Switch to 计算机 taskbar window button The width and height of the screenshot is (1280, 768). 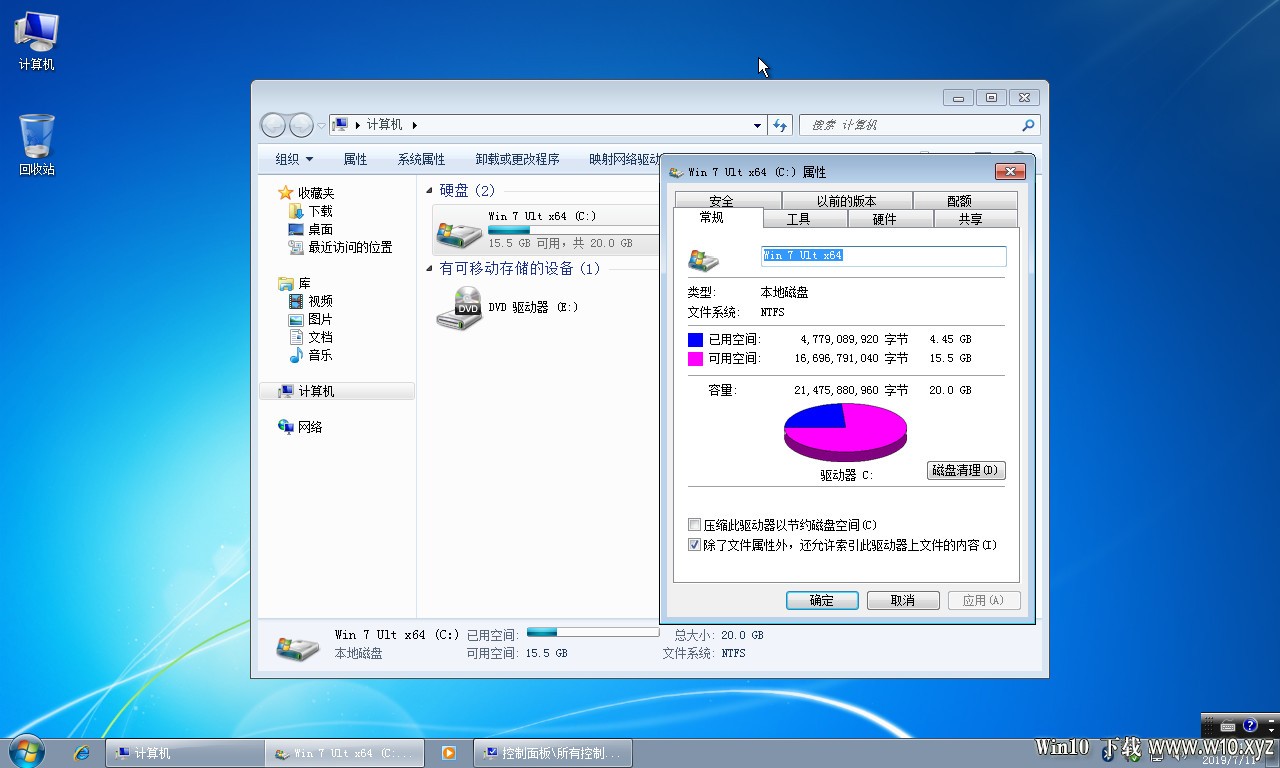(184, 753)
